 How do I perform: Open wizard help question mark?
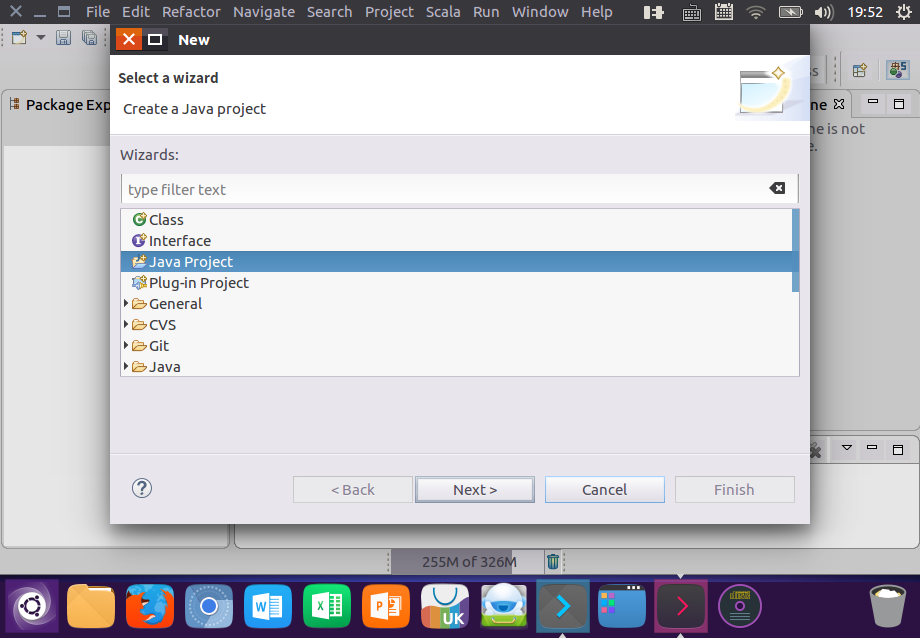click(141, 488)
